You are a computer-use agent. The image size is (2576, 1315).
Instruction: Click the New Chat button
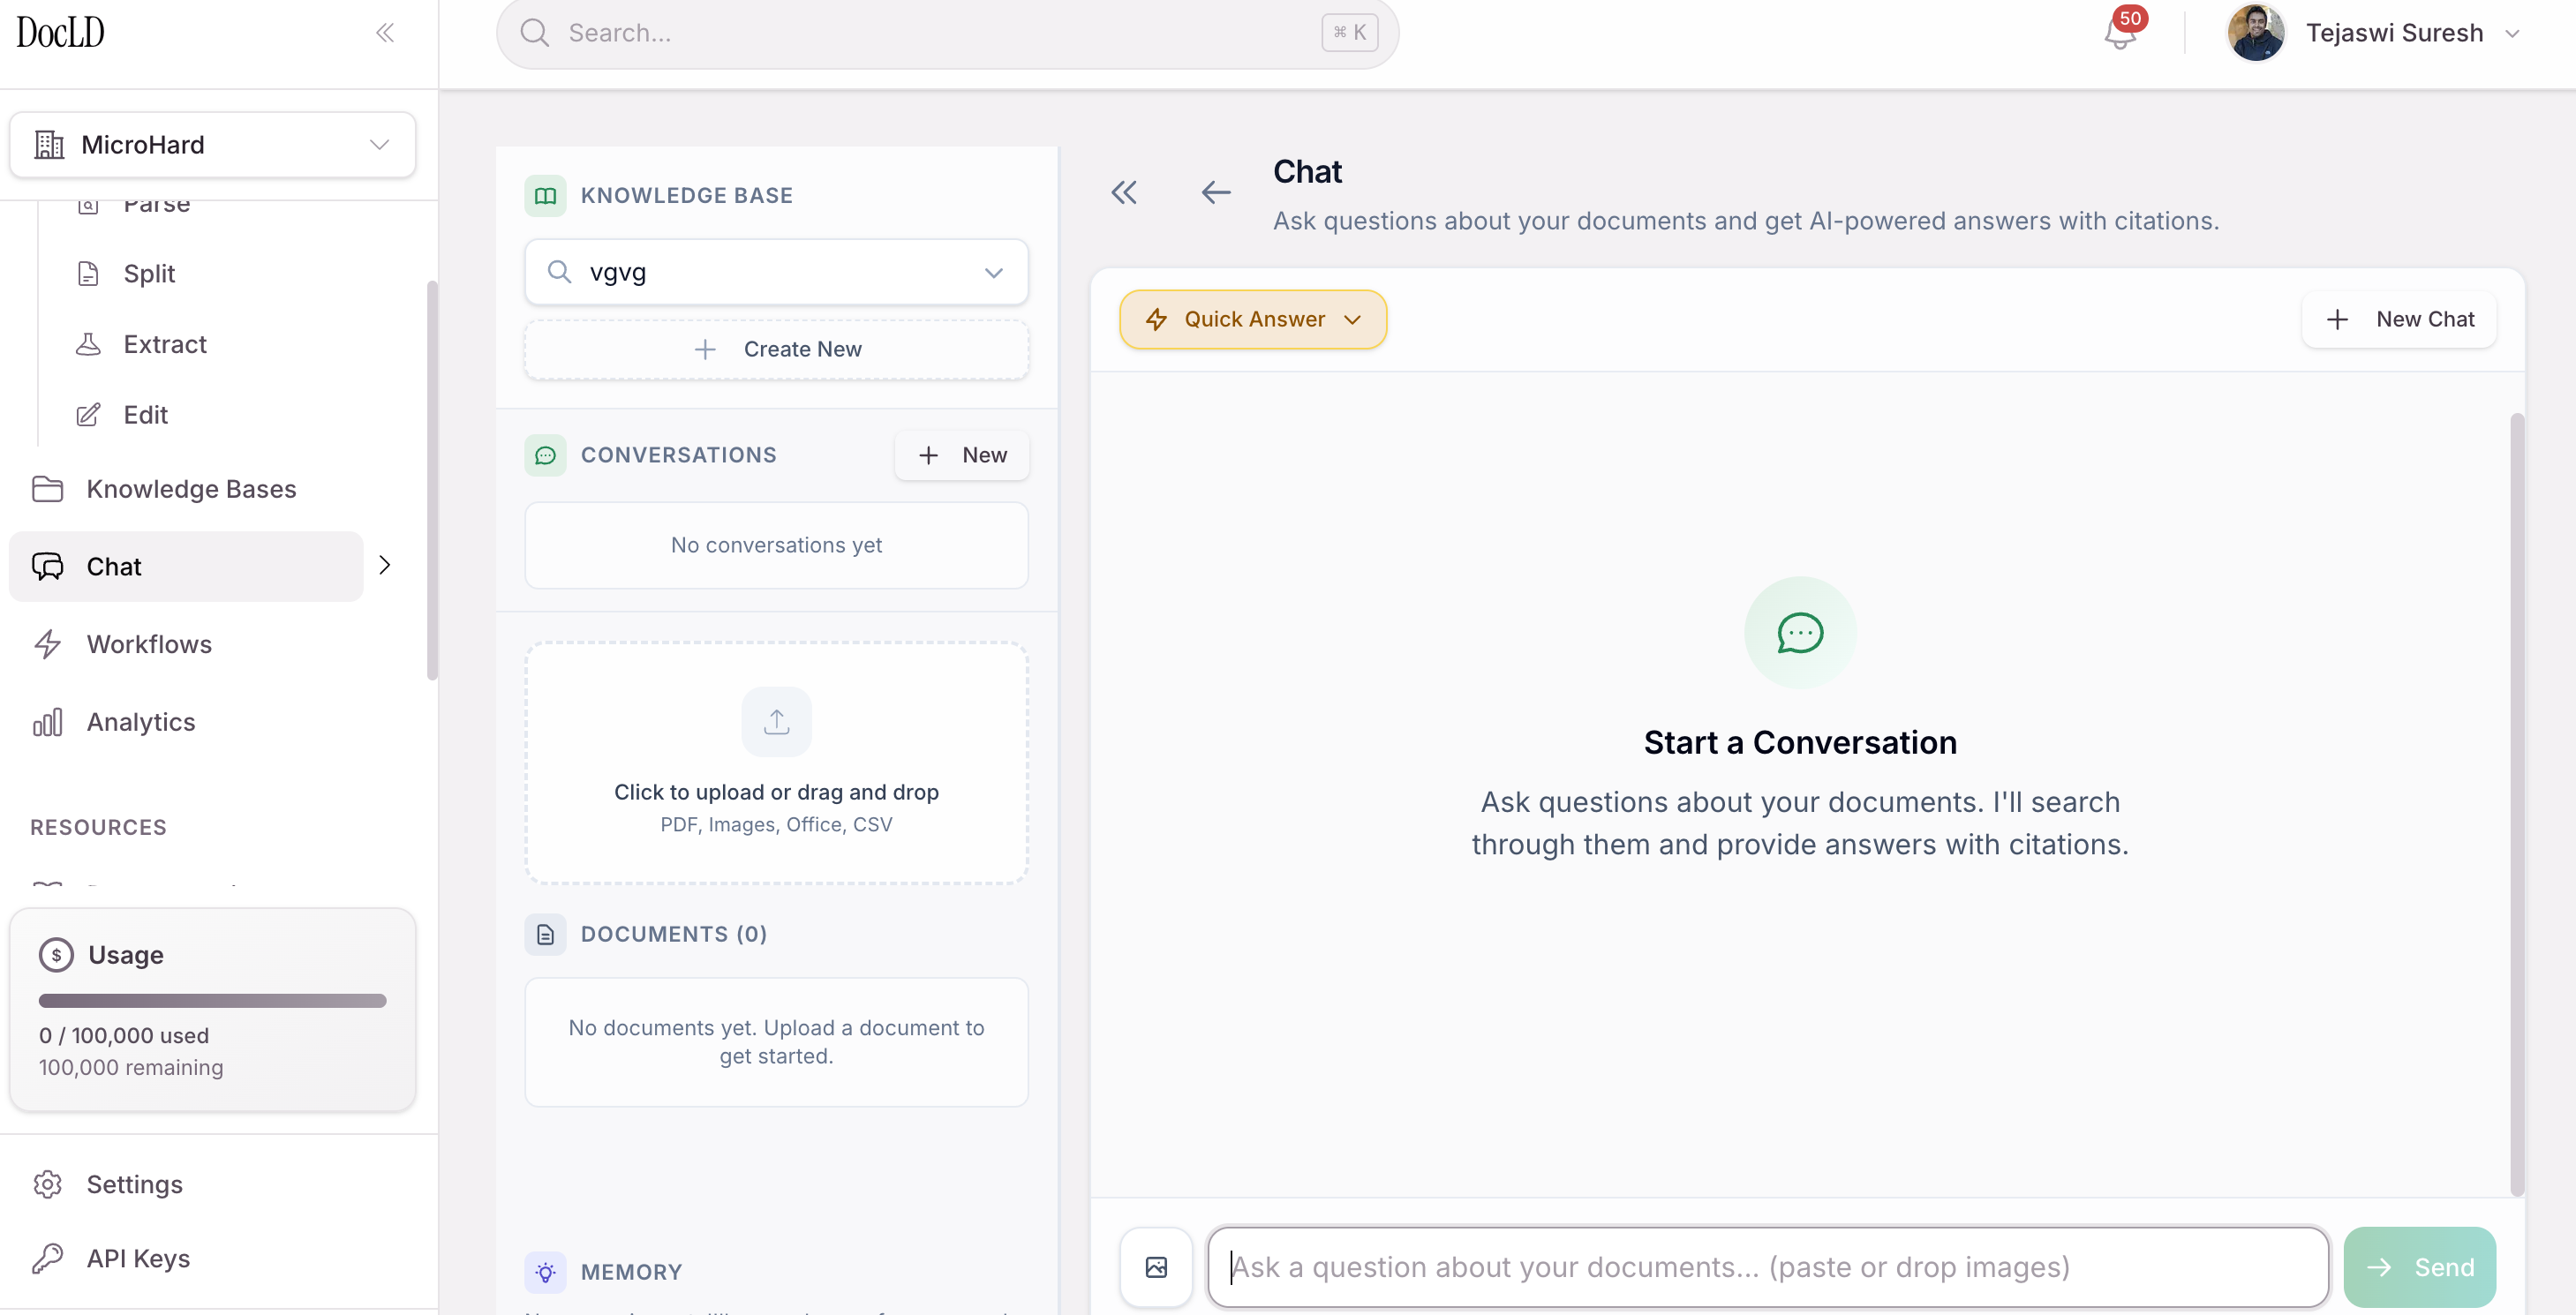tap(2399, 319)
